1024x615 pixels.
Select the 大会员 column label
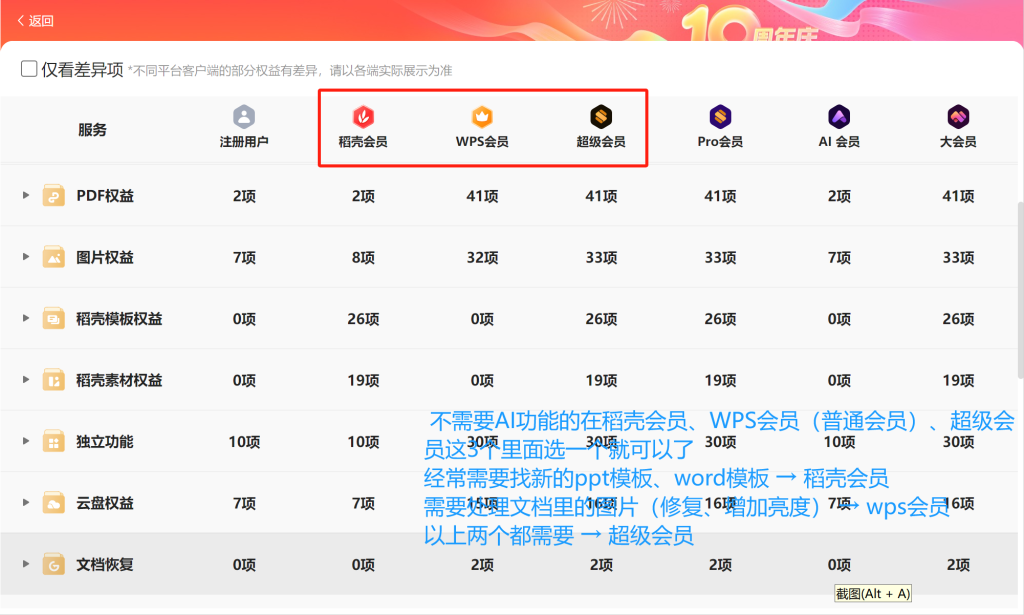958,142
